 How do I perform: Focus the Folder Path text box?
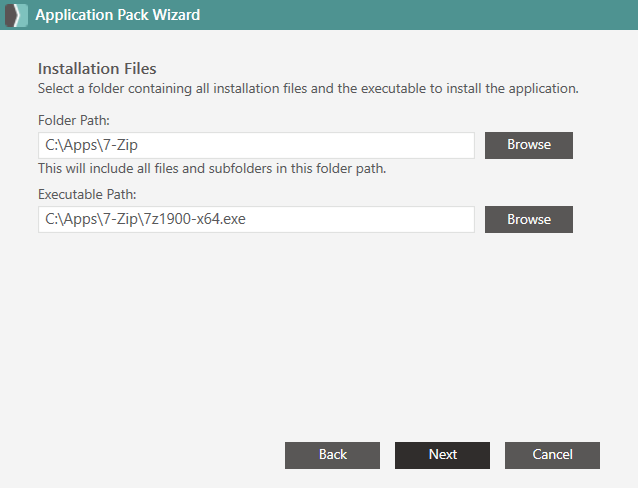[x=256, y=145]
